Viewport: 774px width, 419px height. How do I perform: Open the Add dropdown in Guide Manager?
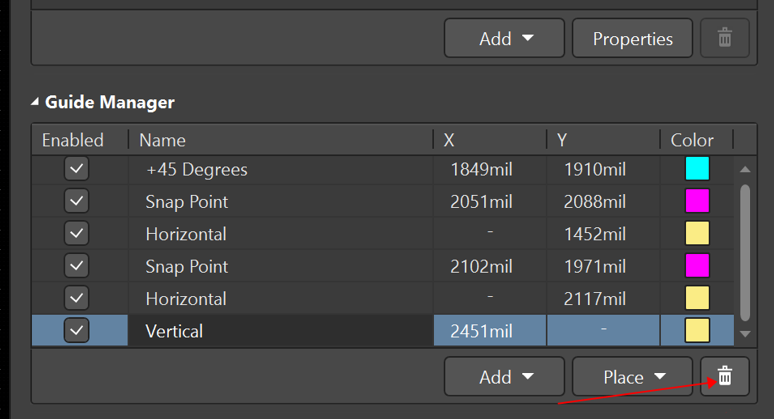pyautogui.click(x=505, y=377)
